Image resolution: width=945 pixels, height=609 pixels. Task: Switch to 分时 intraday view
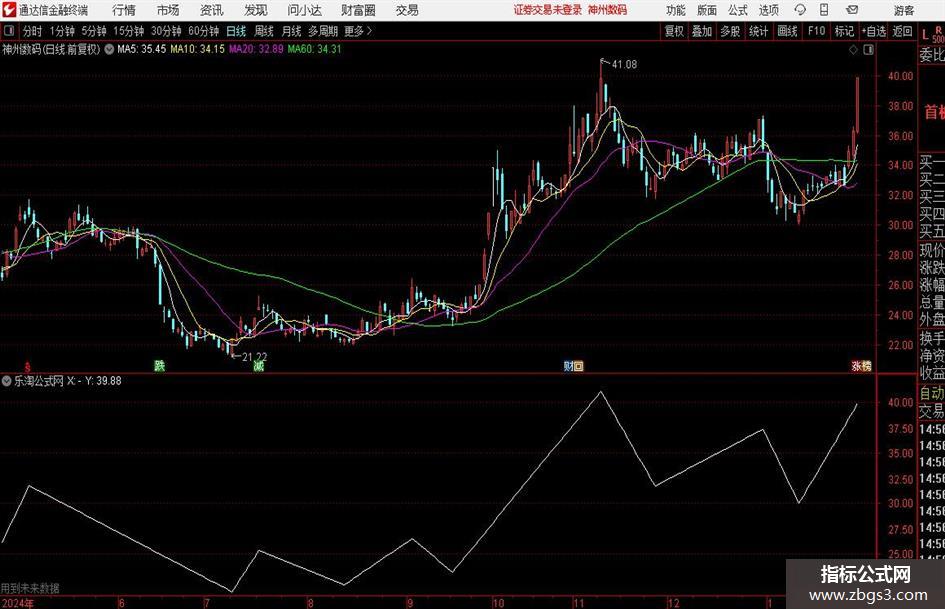pyautogui.click(x=33, y=31)
